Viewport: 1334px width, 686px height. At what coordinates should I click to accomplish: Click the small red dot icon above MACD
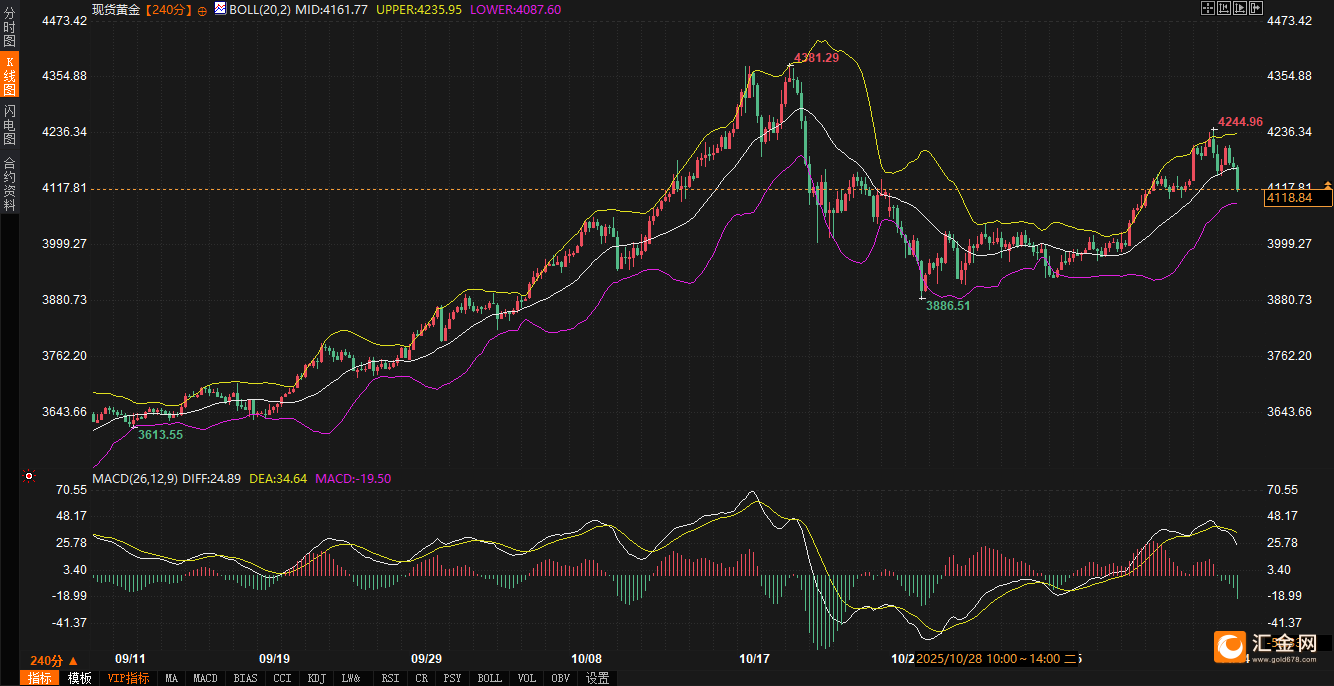[28, 476]
